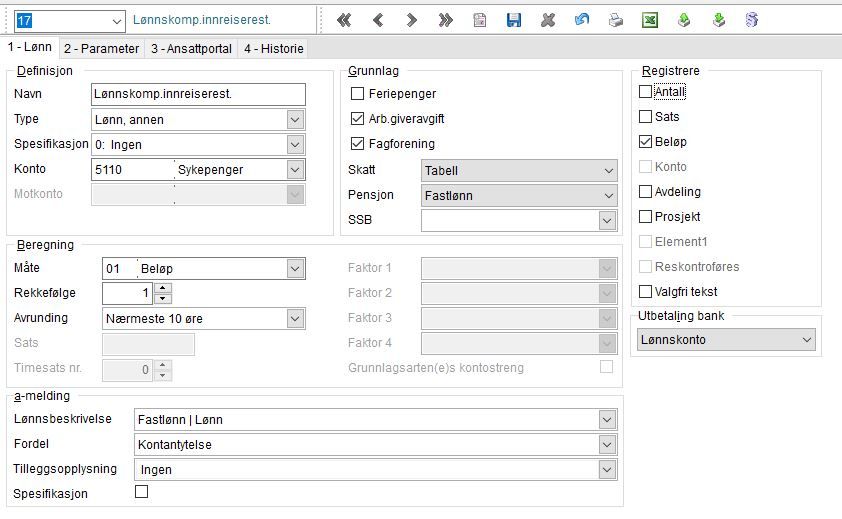842x519 pixels.
Task: Open the 4 - Historie tab
Action: click(x=273, y=49)
